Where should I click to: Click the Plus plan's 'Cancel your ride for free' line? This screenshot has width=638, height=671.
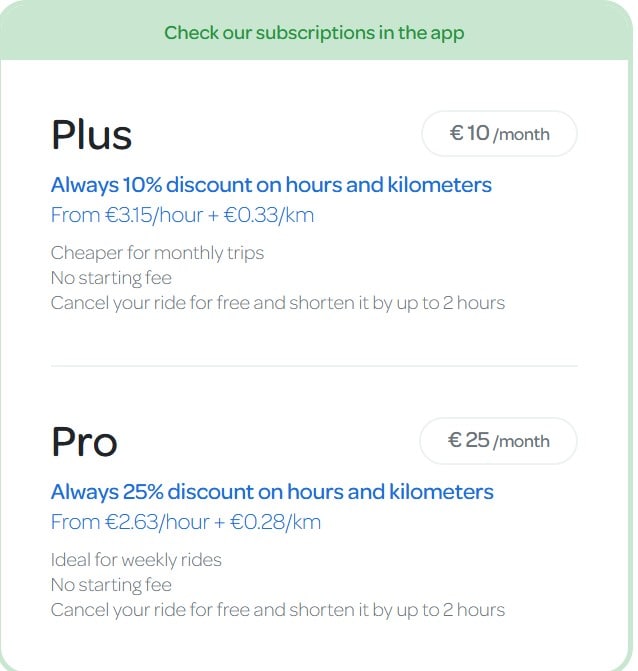coord(277,302)
